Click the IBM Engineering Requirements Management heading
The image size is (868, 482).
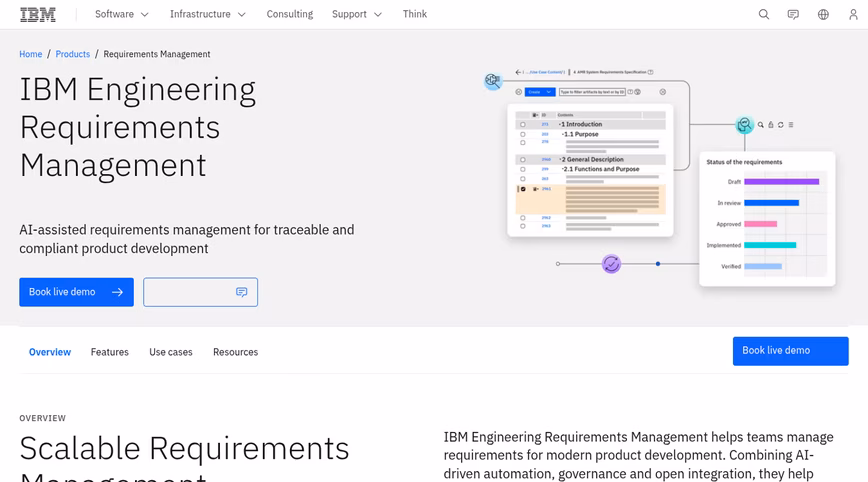coord(138,127)
